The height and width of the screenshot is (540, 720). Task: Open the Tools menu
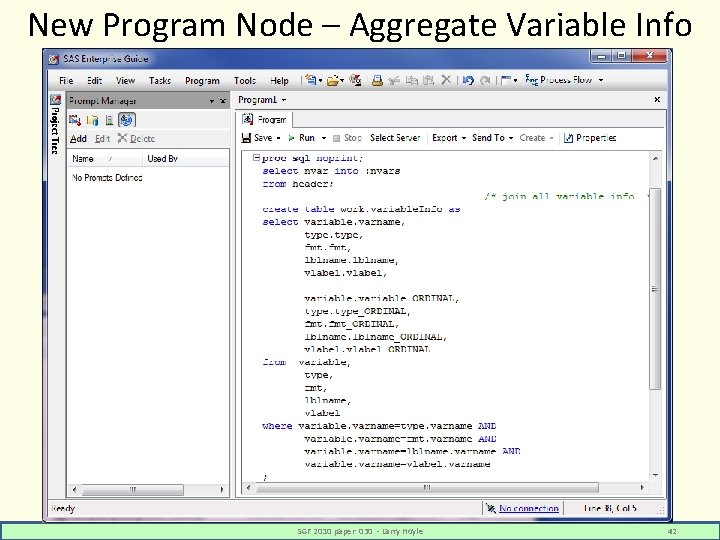click(245, 80)
